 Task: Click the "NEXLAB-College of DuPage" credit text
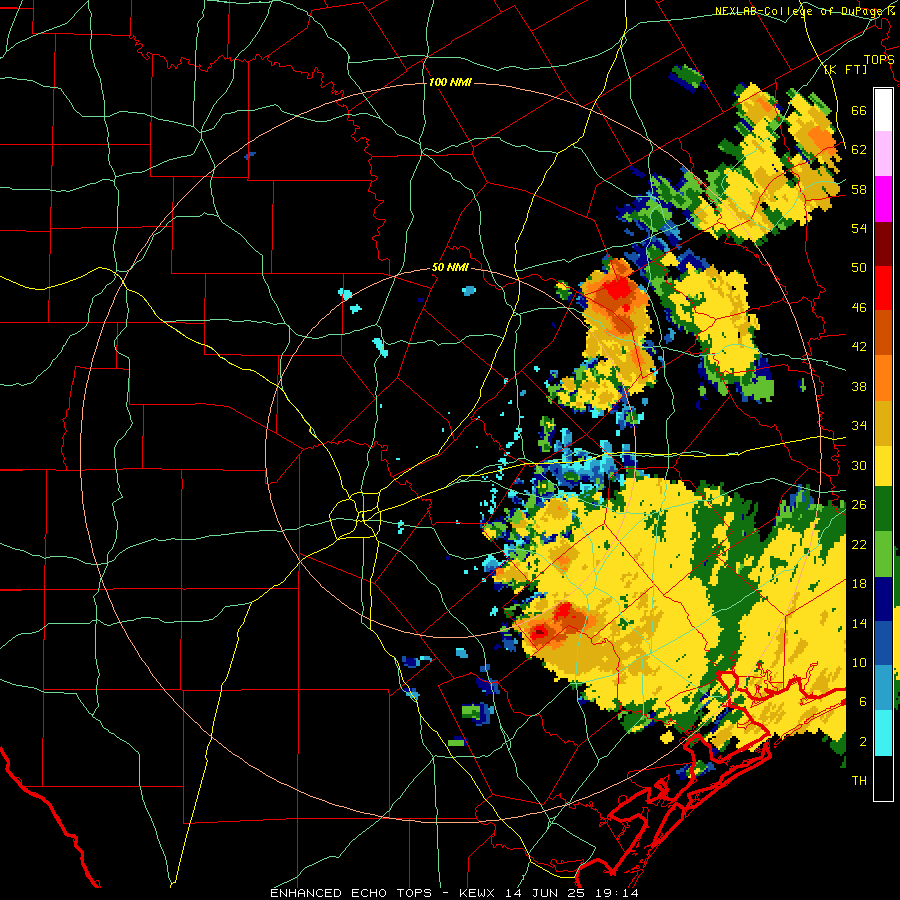[801, 11]
